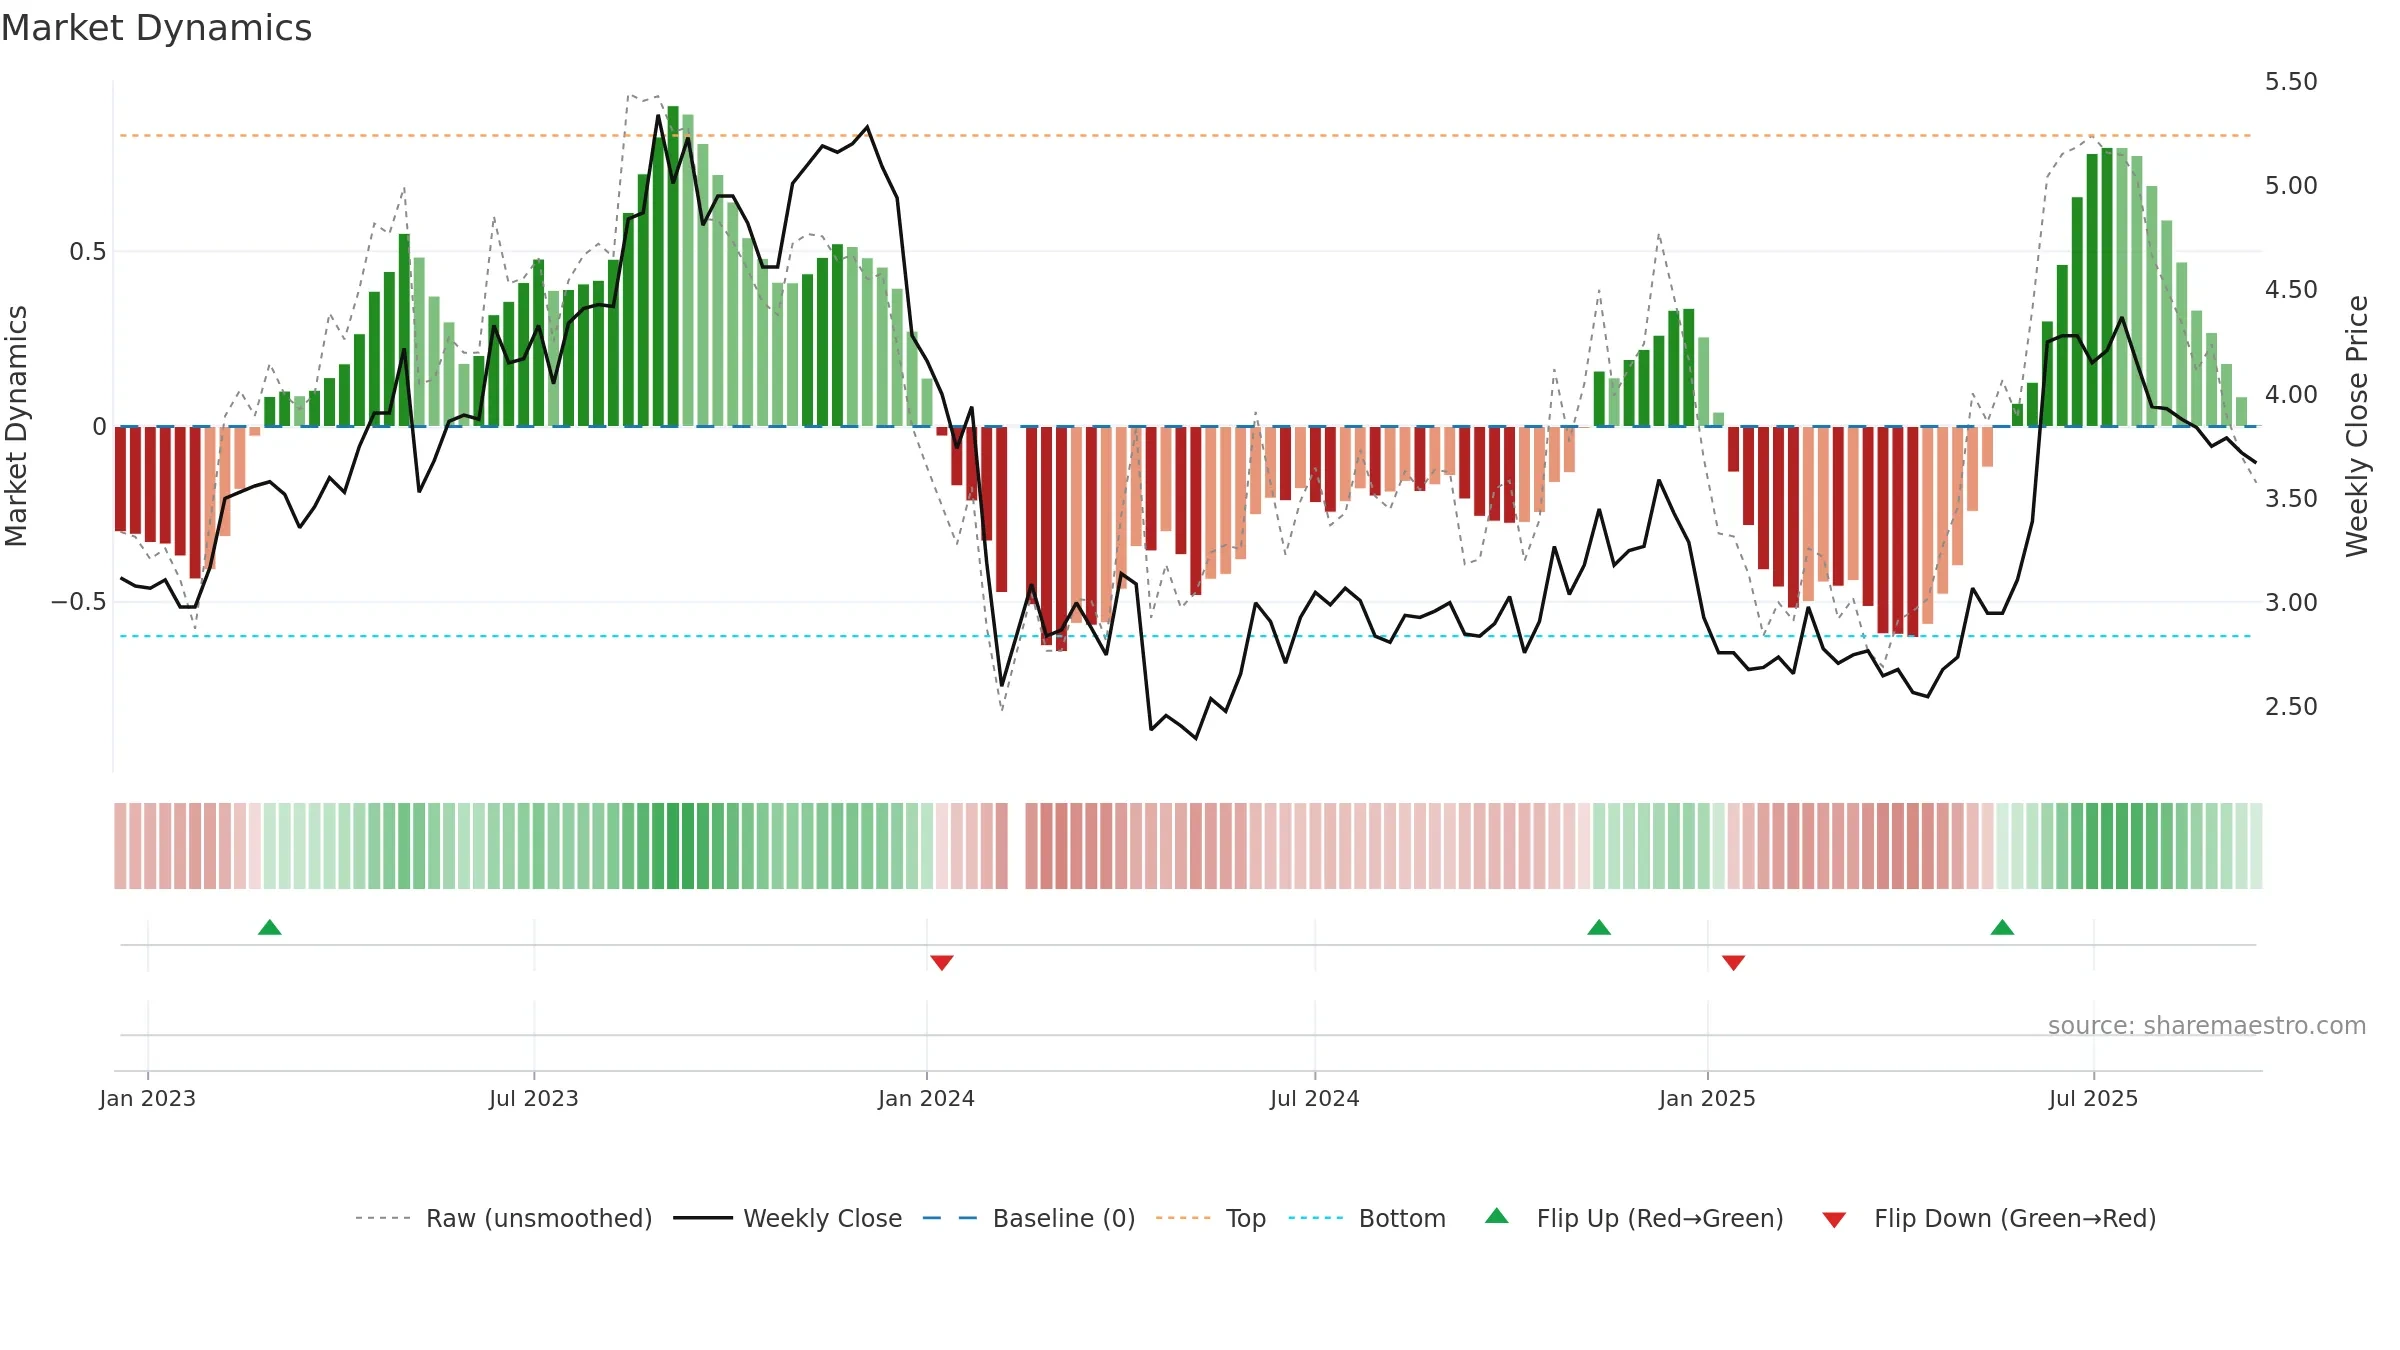Click the flip-down marker at Jan 2024
The image size is (2400, 1350).
coord(942,962)
